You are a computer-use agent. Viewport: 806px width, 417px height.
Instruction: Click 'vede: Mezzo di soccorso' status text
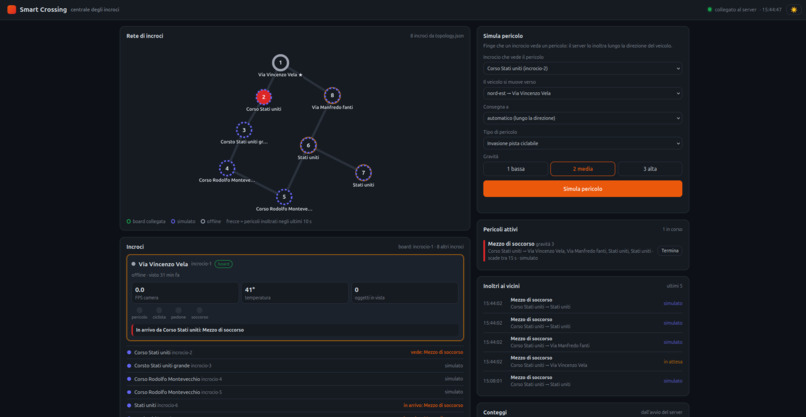pos(437,352)
